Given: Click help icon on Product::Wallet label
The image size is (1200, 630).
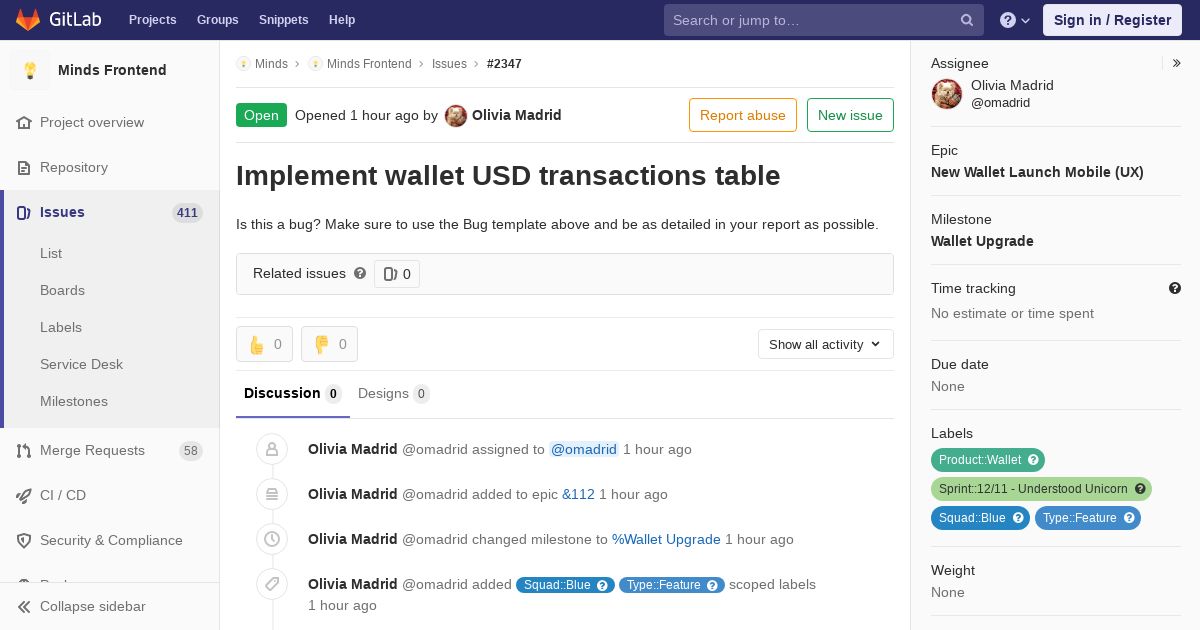Looking at the screenshot, I should (1034, 460).
